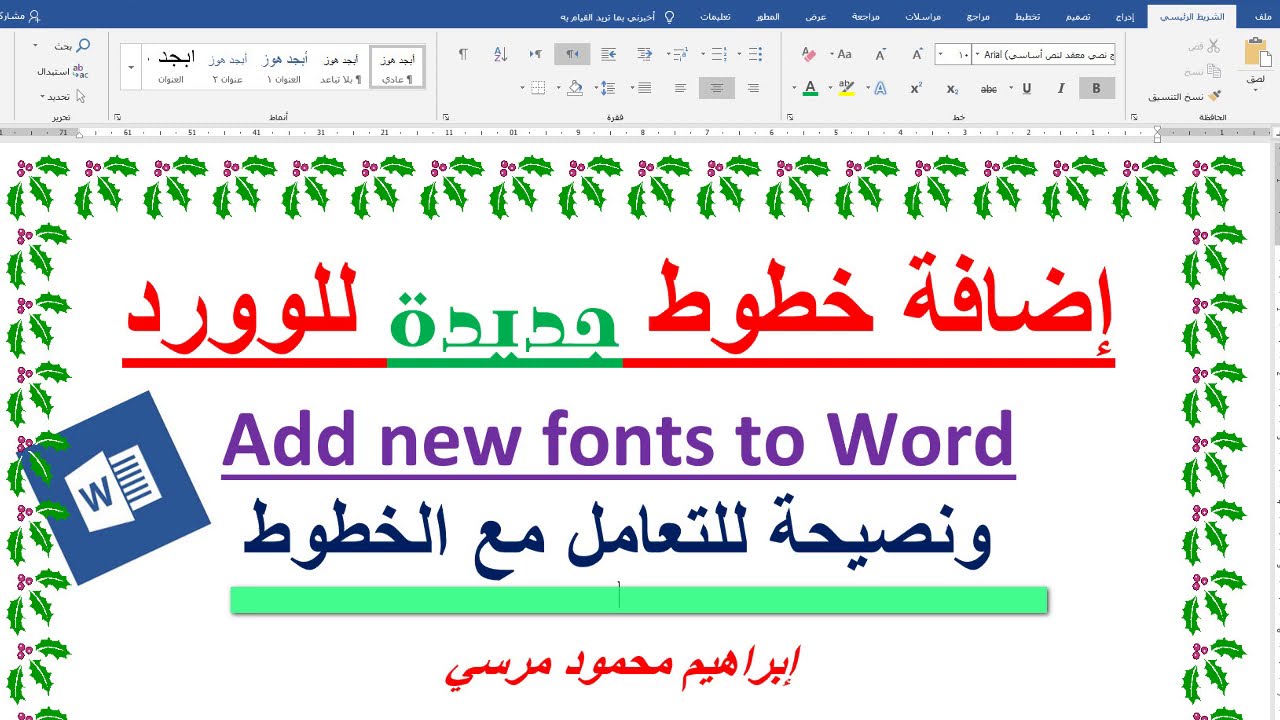Image resolution: width=1280 pixels, height=720 pixels.
Task: Apply the Heading 2 (عنوان ٢) style
Action: (228, 67)
